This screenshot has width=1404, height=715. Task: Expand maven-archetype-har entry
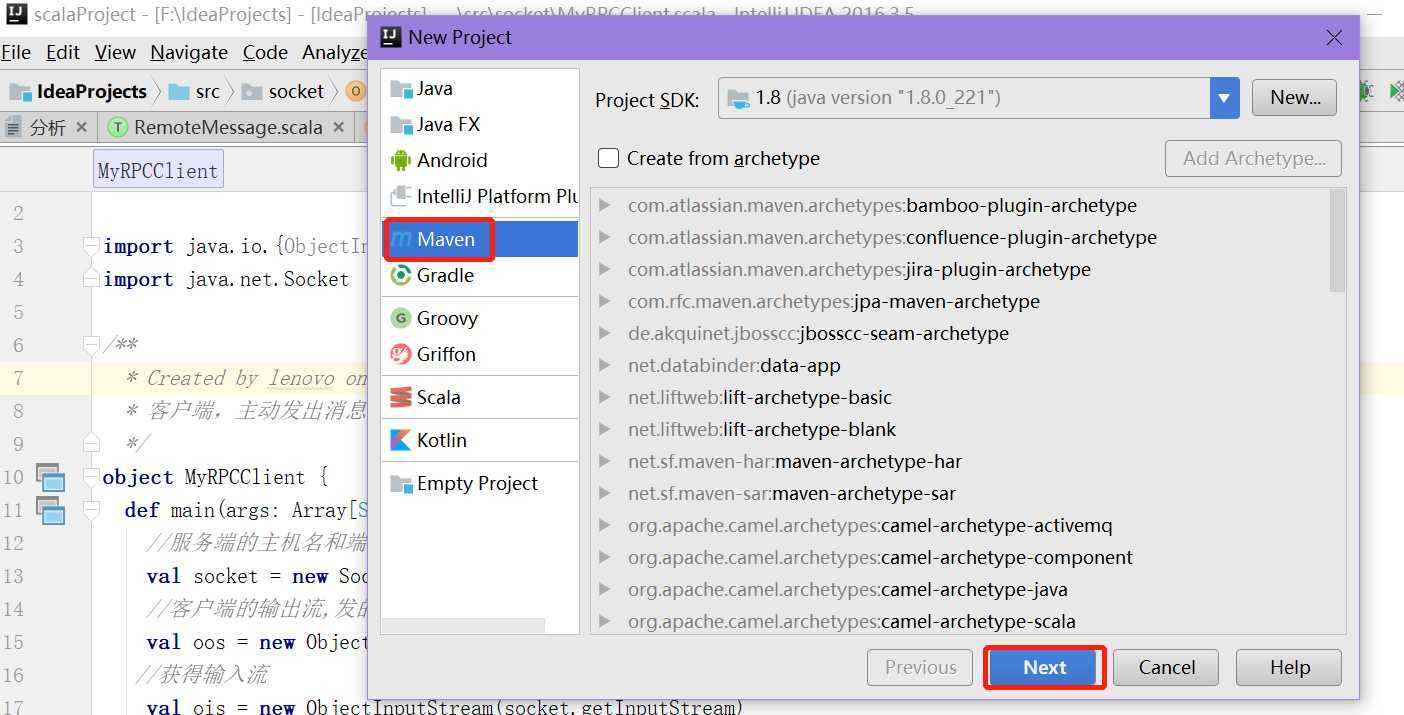604,461
